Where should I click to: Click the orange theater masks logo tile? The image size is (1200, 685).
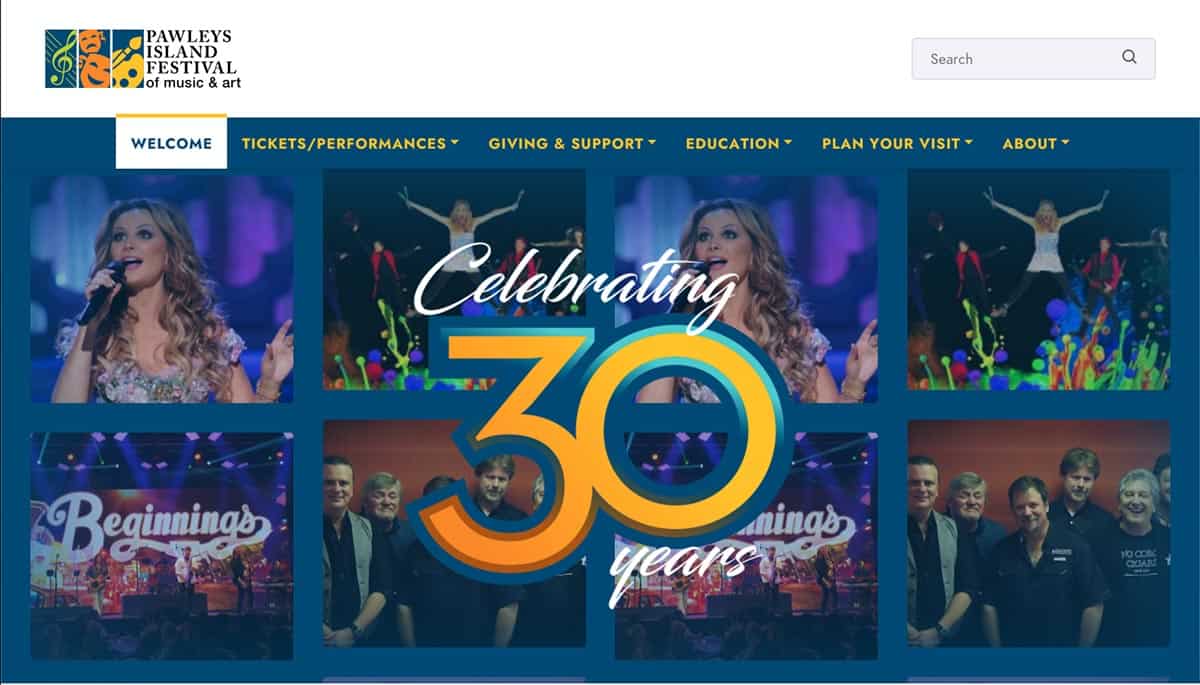(x=94, y=59)
